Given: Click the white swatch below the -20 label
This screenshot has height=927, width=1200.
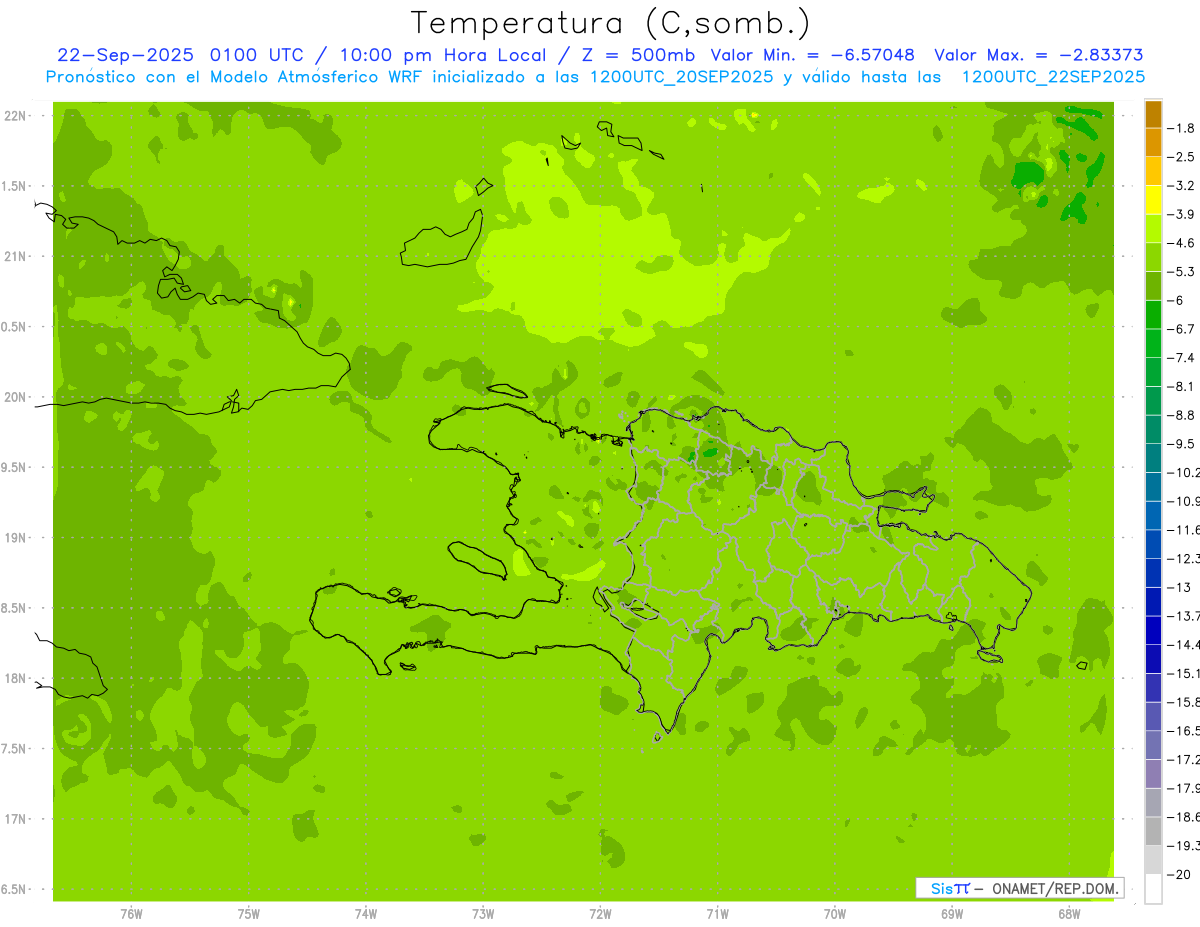Looking at the screenshot, I should coord(1153,889).
